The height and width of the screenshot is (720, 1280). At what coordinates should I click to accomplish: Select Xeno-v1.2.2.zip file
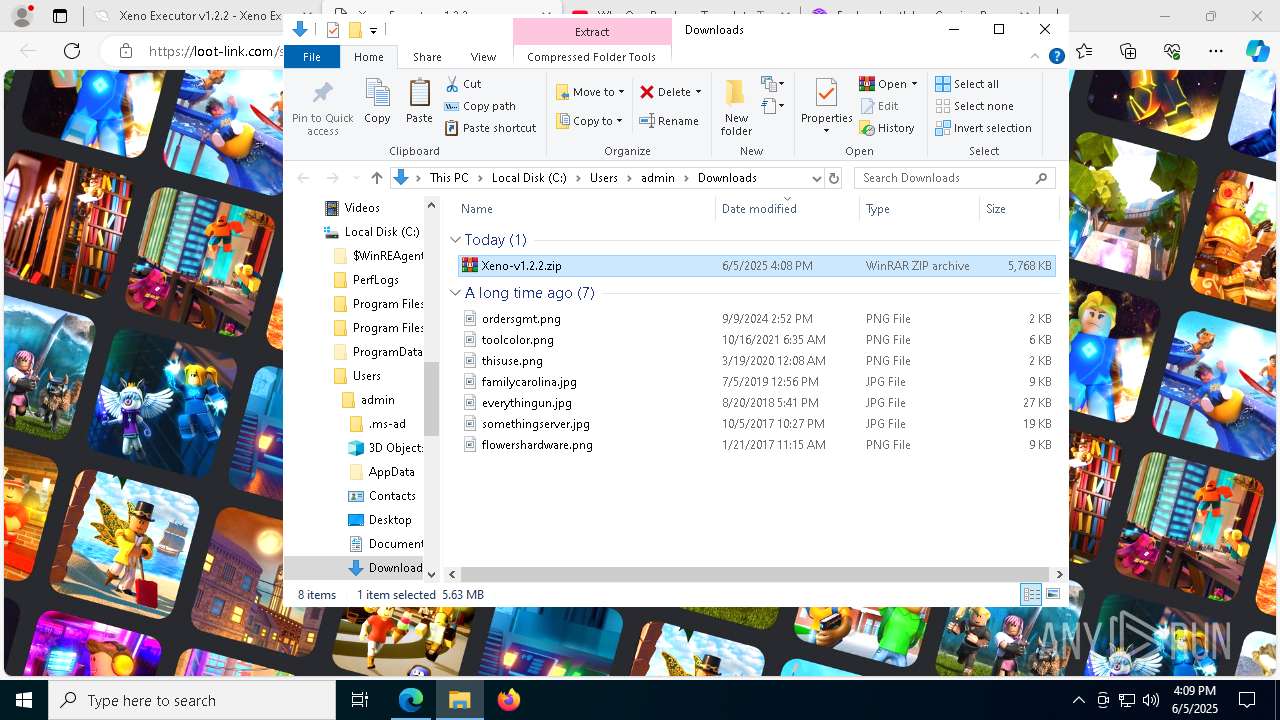pos(756,266)
